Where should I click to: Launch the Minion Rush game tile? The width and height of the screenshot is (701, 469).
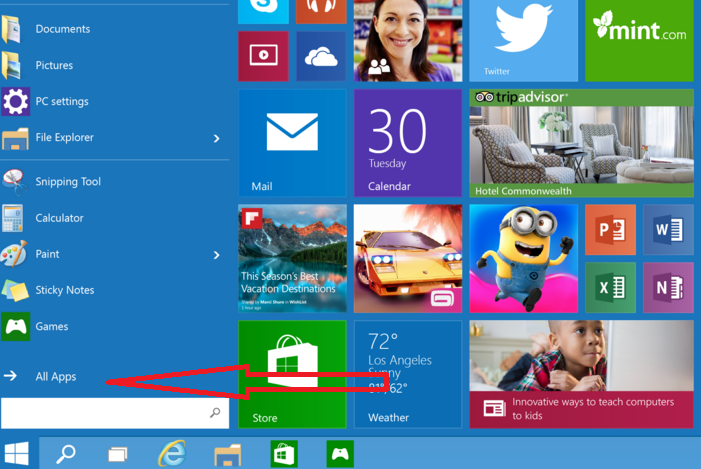pyautogui.click(x=524, y=258)
